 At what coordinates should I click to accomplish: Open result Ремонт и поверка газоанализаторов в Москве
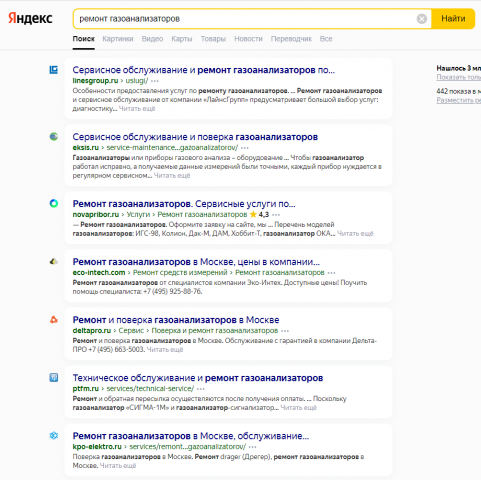tap(176, 320)
